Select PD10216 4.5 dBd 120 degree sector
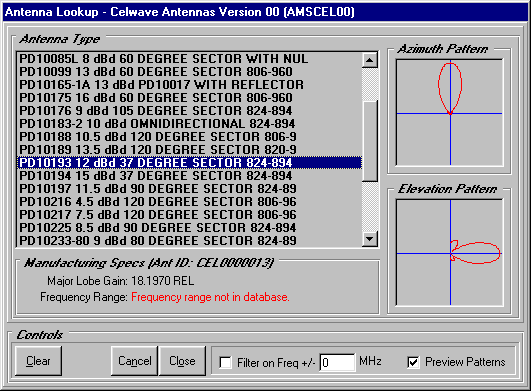Image resolution: width=531 pixels, height=391 pixels. pyautogui.click(x=189, y=201)
